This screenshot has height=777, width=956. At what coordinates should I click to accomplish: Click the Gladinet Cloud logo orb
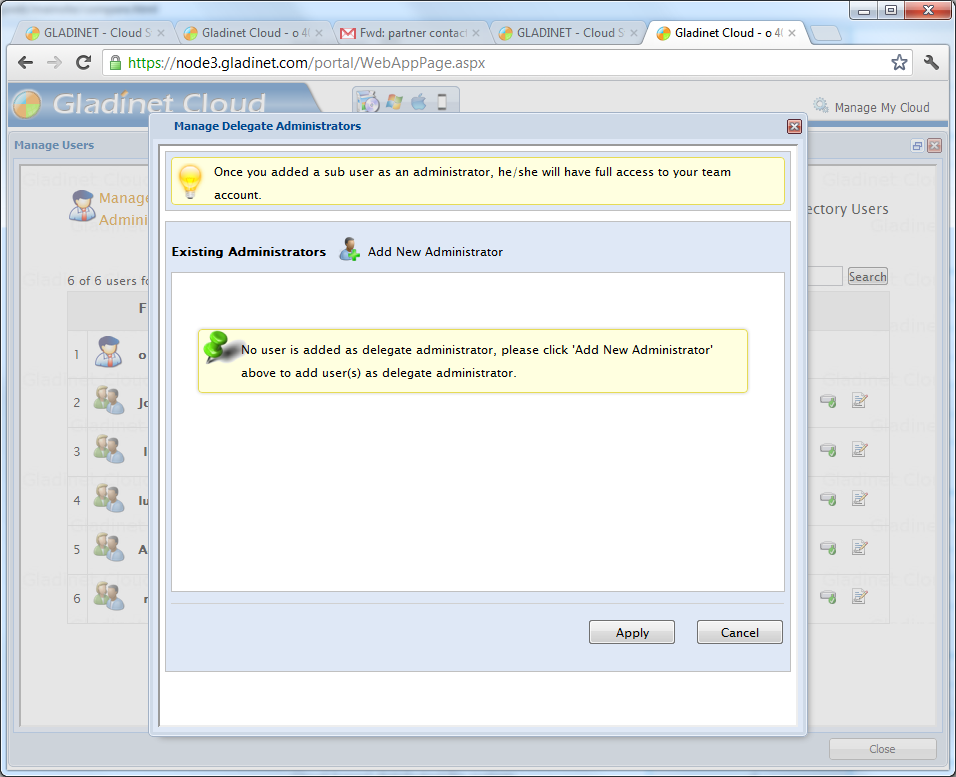point(27,104)
